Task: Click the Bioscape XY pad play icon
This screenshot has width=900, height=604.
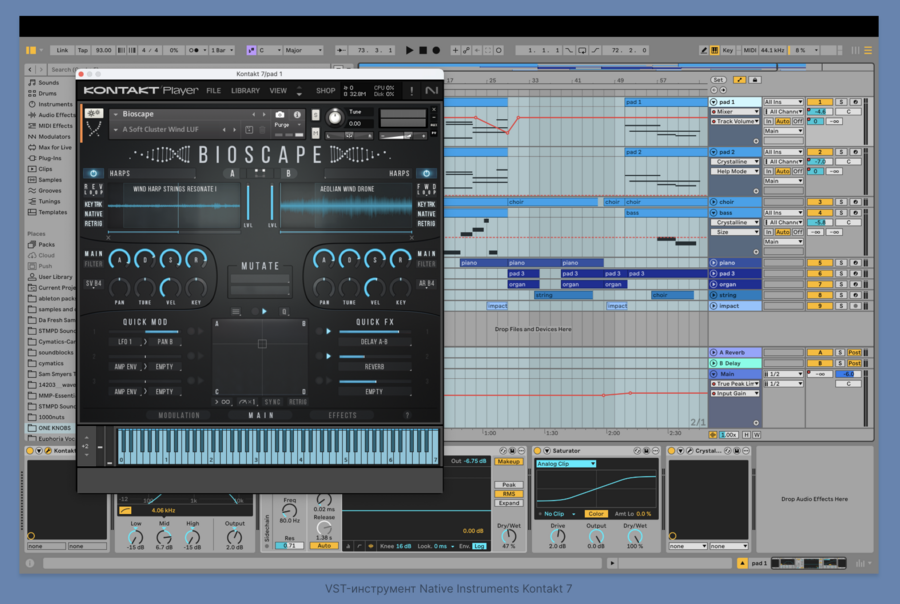Action: (x=264, y=311)
